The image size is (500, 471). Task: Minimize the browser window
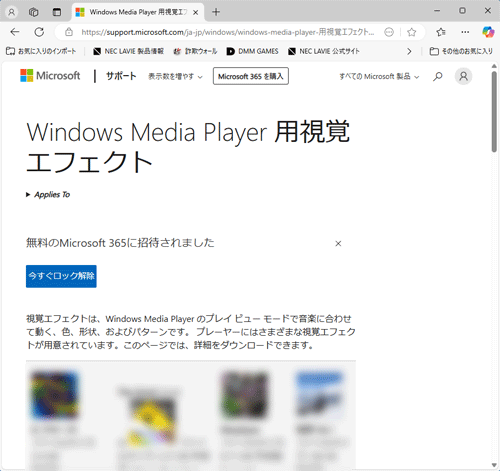pyautogui.click(x=437, y=11)
